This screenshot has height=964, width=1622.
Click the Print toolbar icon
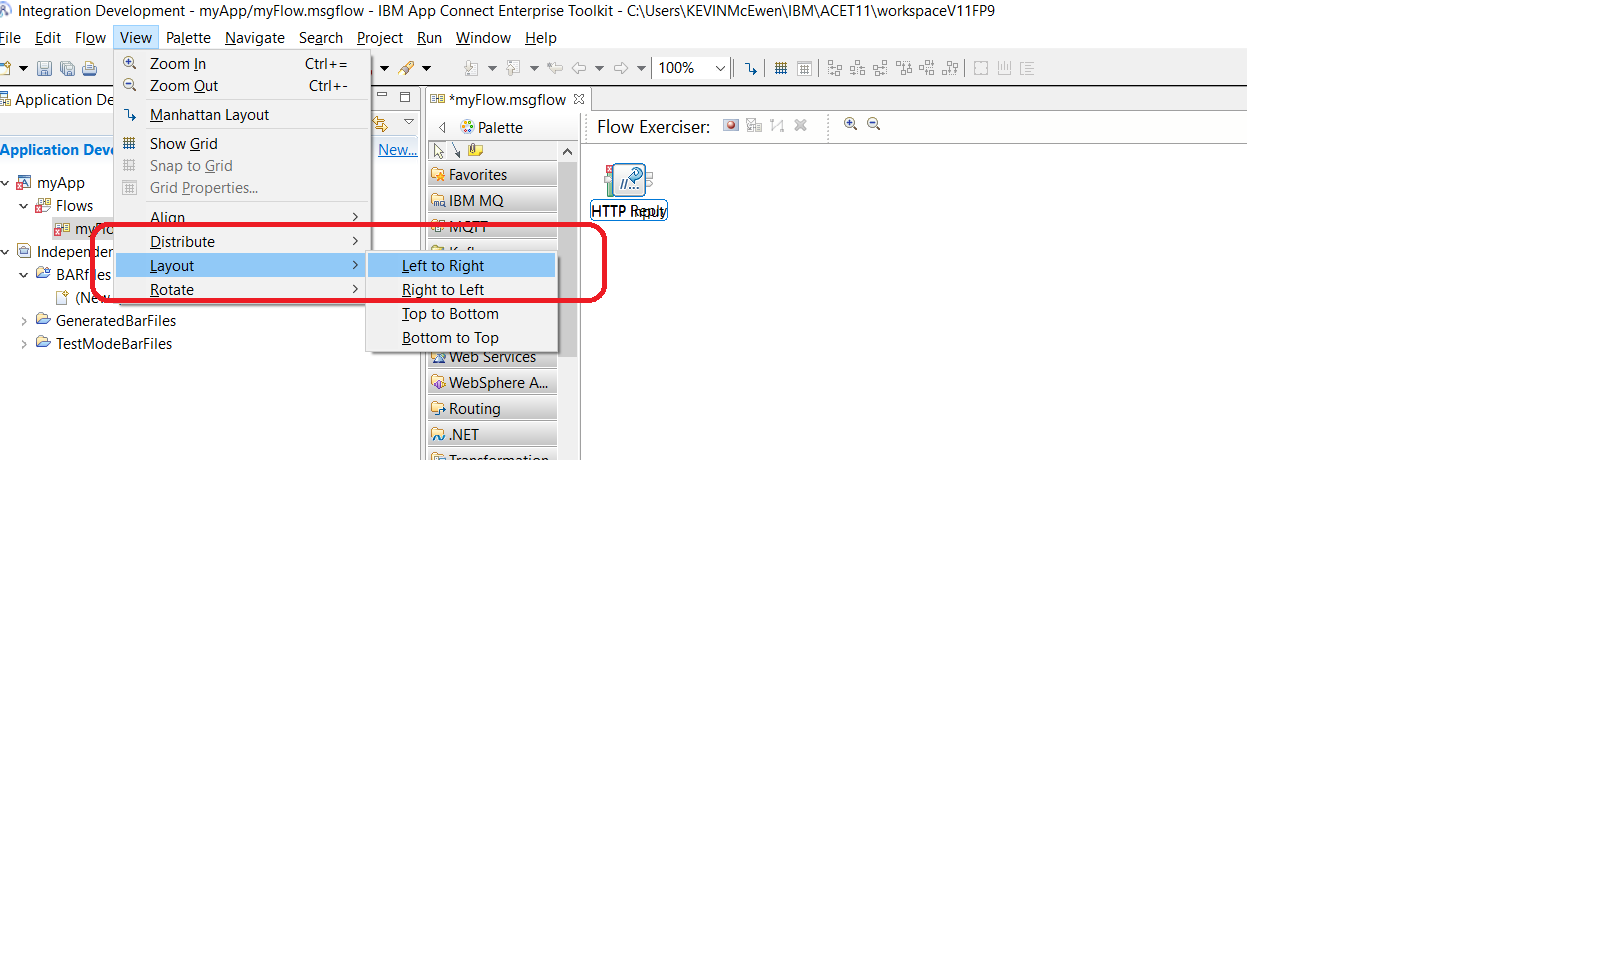pyautogui.click(x=90, y=69)
